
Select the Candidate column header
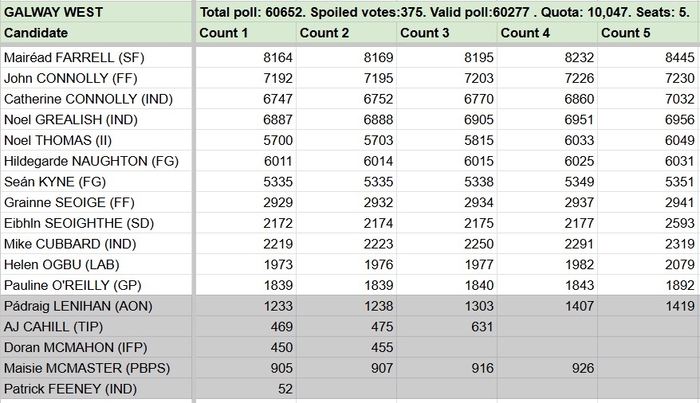97,33
